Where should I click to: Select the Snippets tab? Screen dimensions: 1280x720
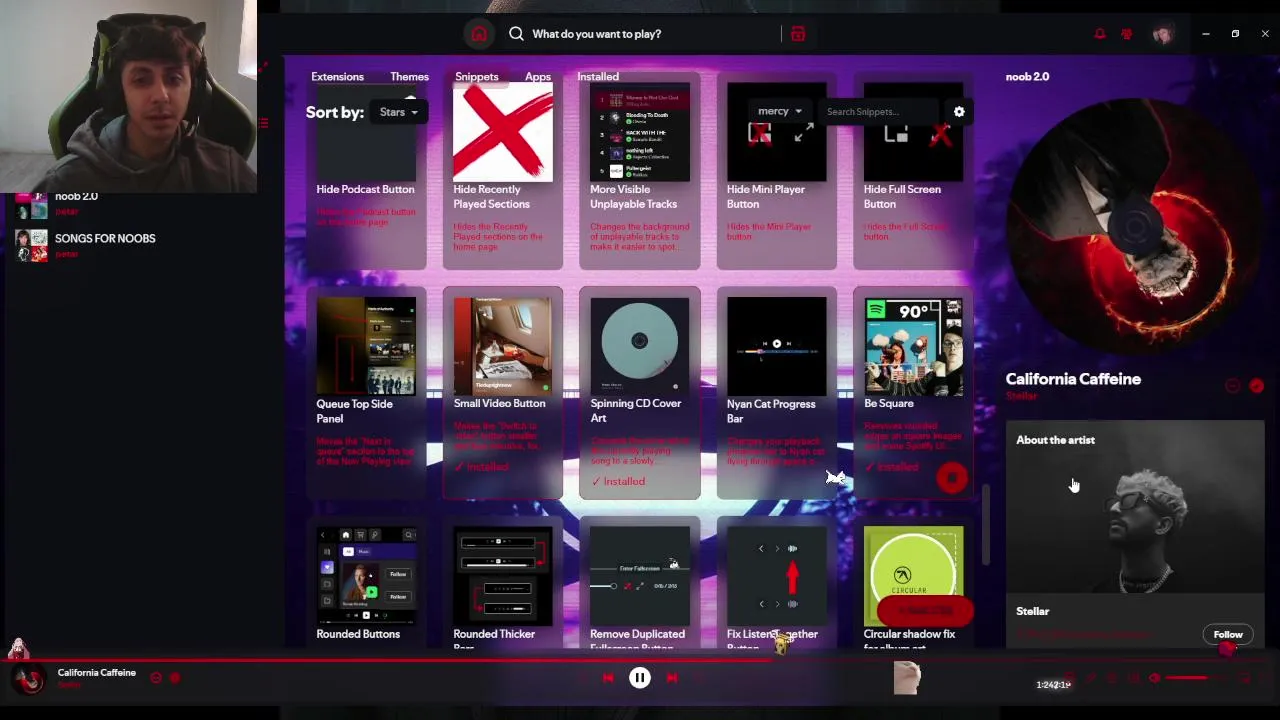(x=476, y=77)
